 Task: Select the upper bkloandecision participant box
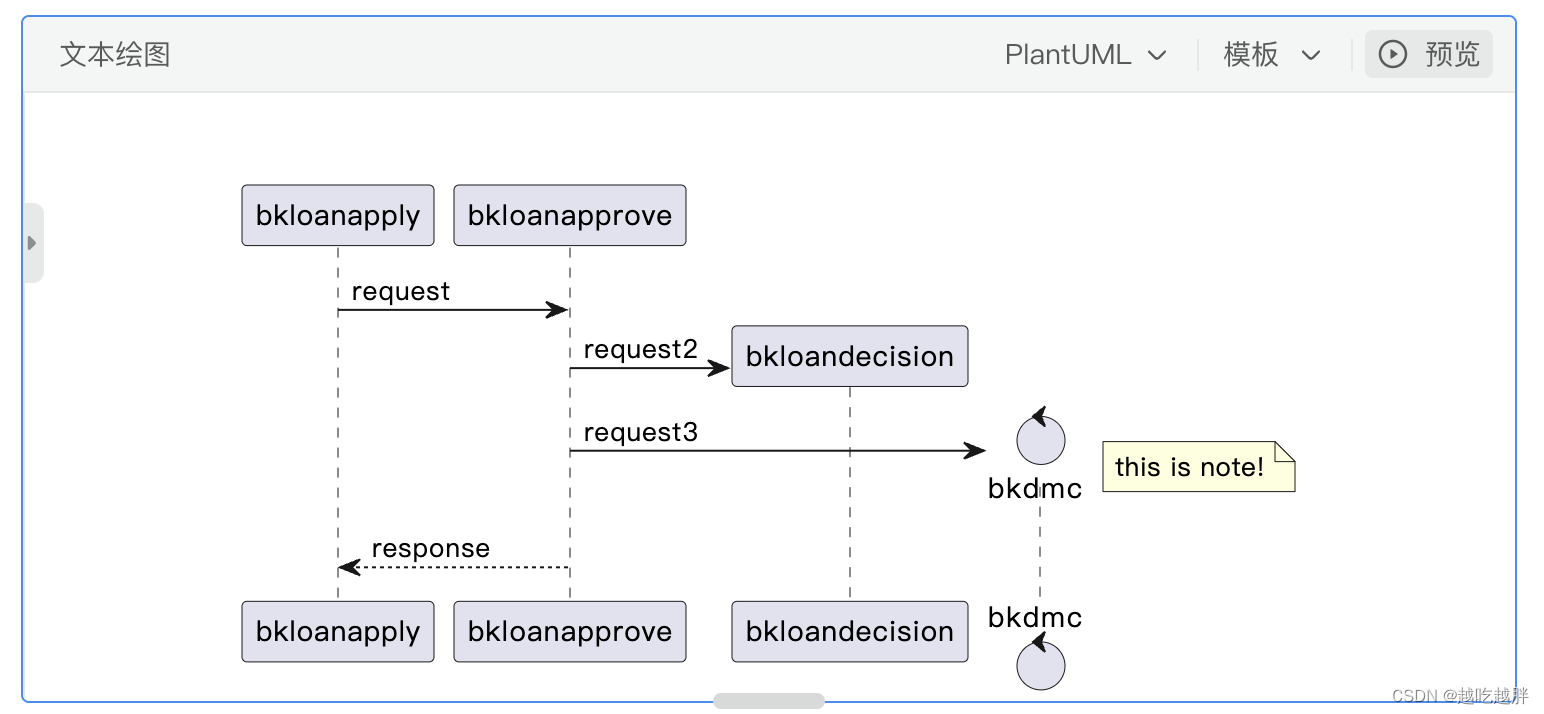[850, 356]
